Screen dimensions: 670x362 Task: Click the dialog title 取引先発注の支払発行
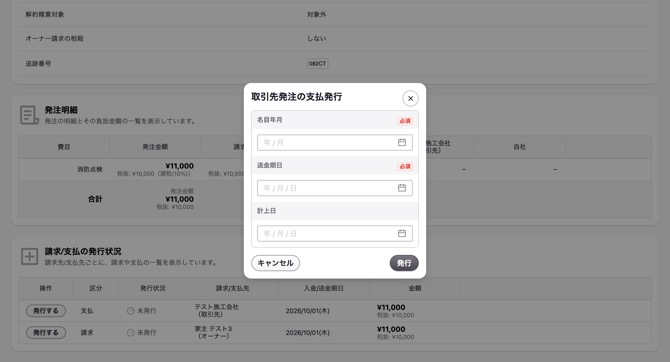coord(297,97)
